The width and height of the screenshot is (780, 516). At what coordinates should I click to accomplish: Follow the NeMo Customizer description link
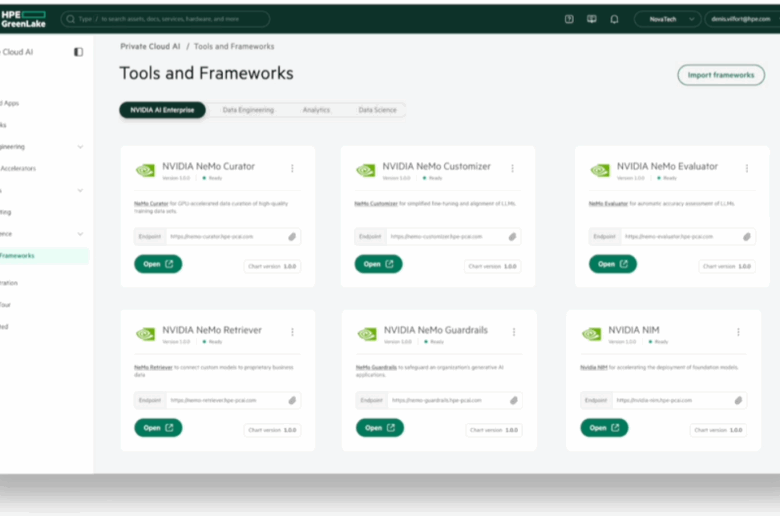(376, 204)
